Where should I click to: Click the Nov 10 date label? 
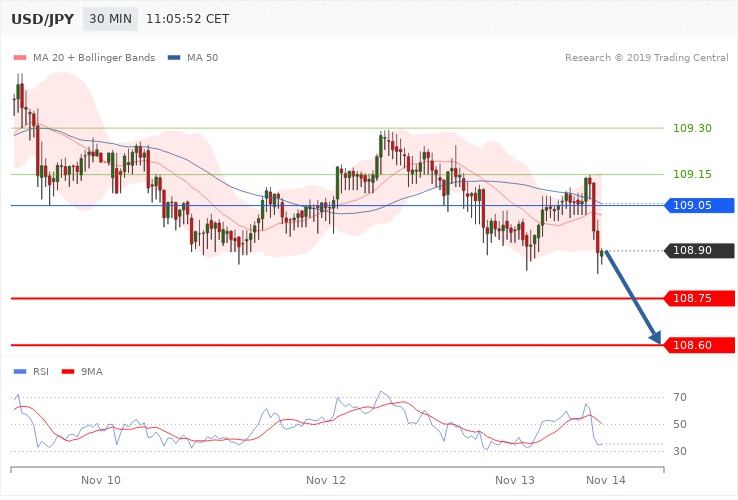[101, 481]
